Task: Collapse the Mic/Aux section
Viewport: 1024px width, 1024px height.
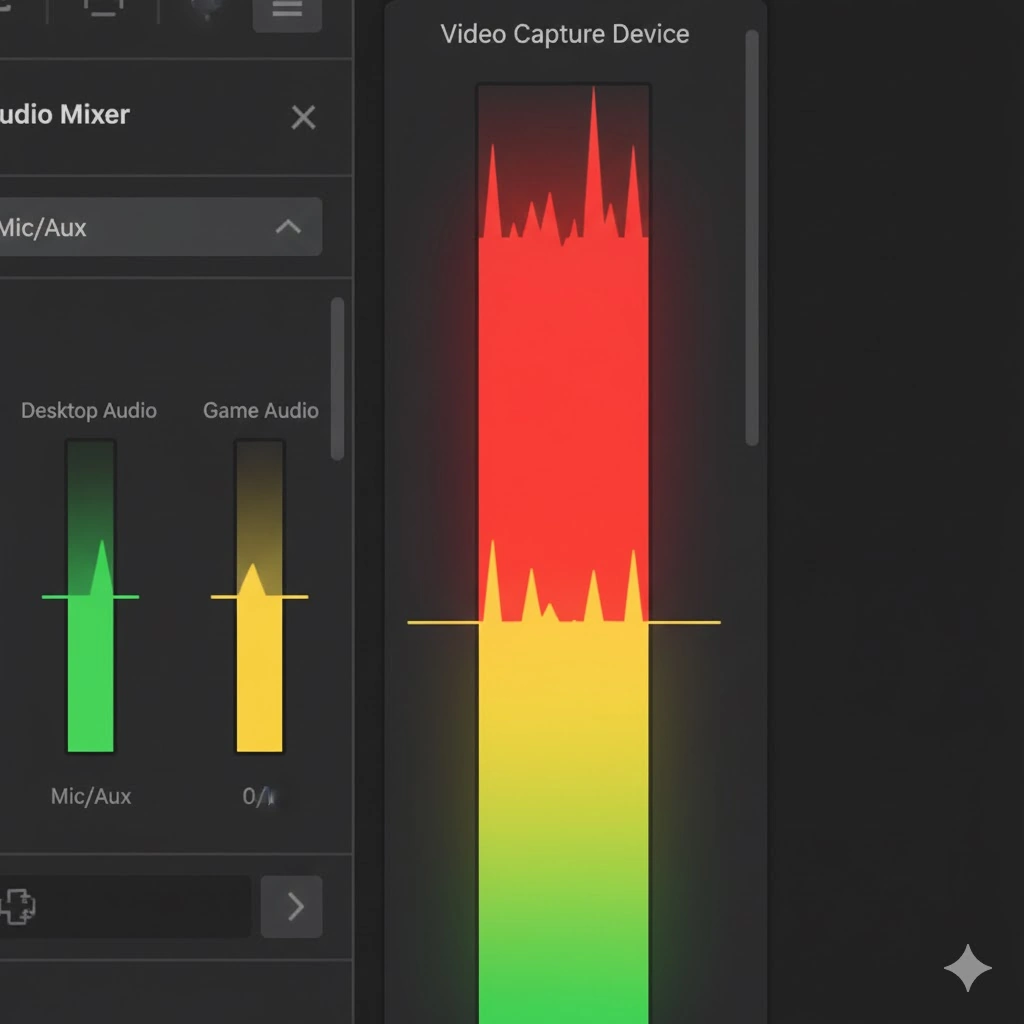Action: pyautogui.click(x=288, y=227)
